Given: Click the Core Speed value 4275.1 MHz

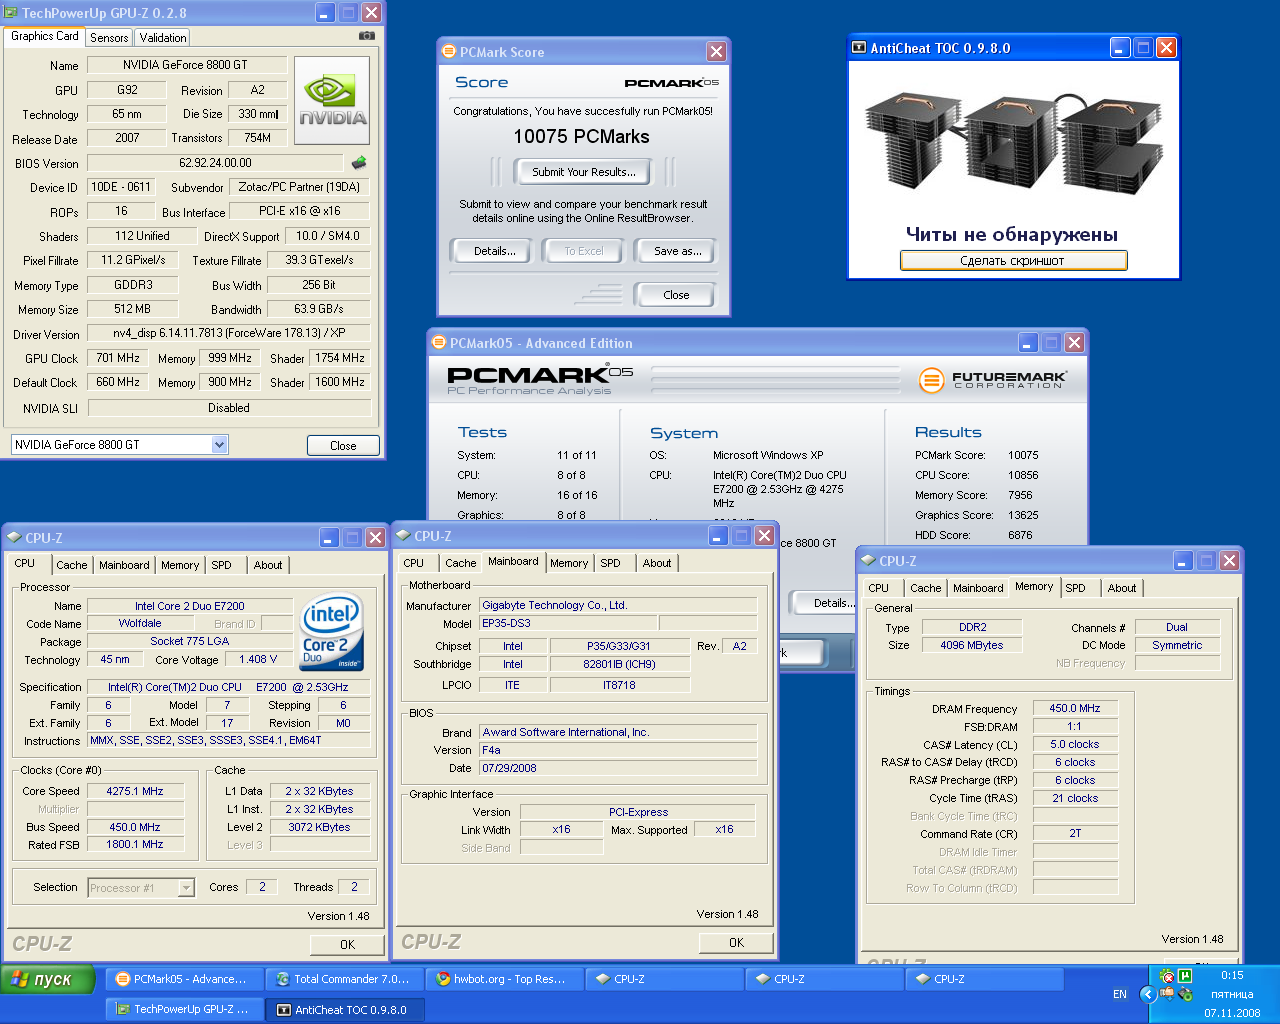Looking at the screenshot, I should coord(135,791).
